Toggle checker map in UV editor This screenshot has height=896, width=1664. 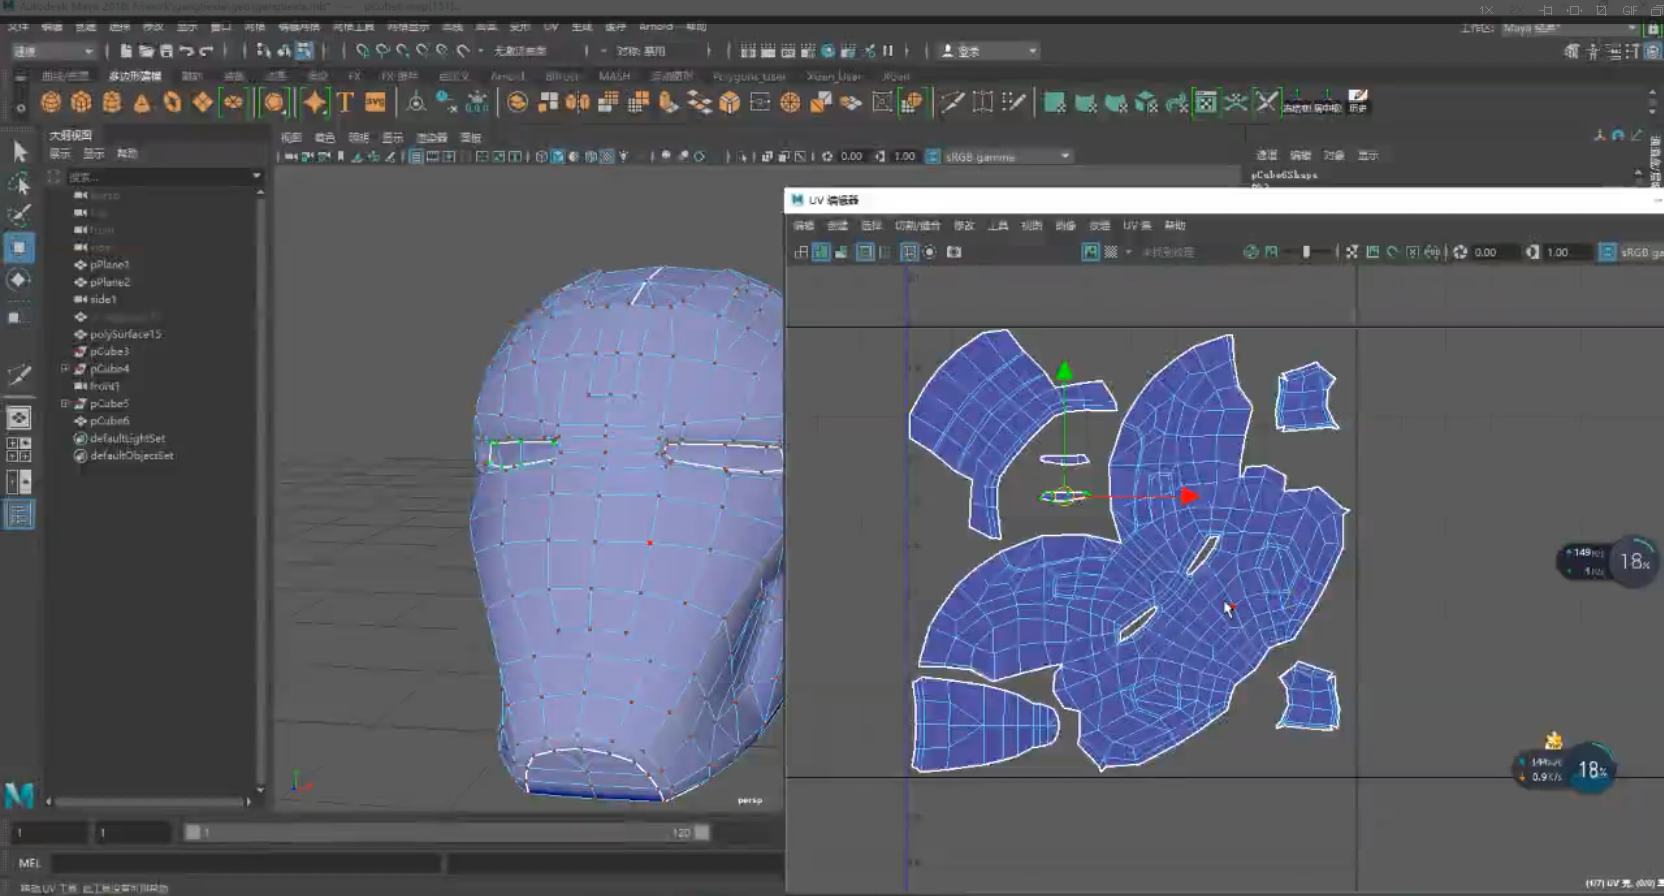point(1110,252)
